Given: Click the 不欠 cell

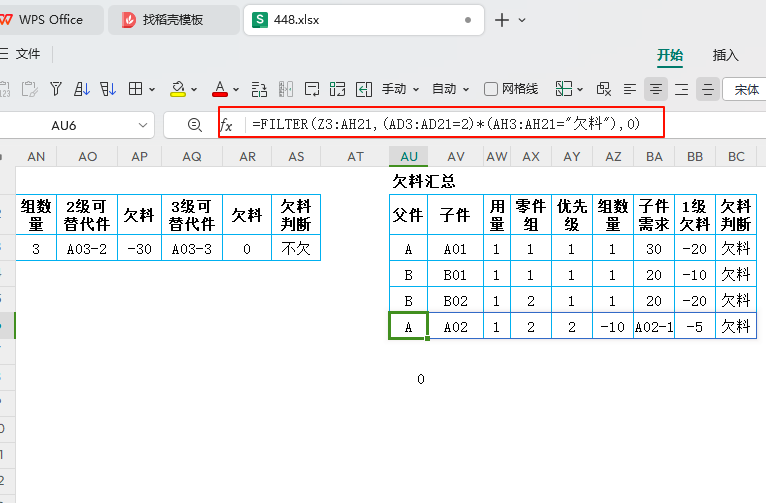Looking at the screenshot, I should [296, 248].
